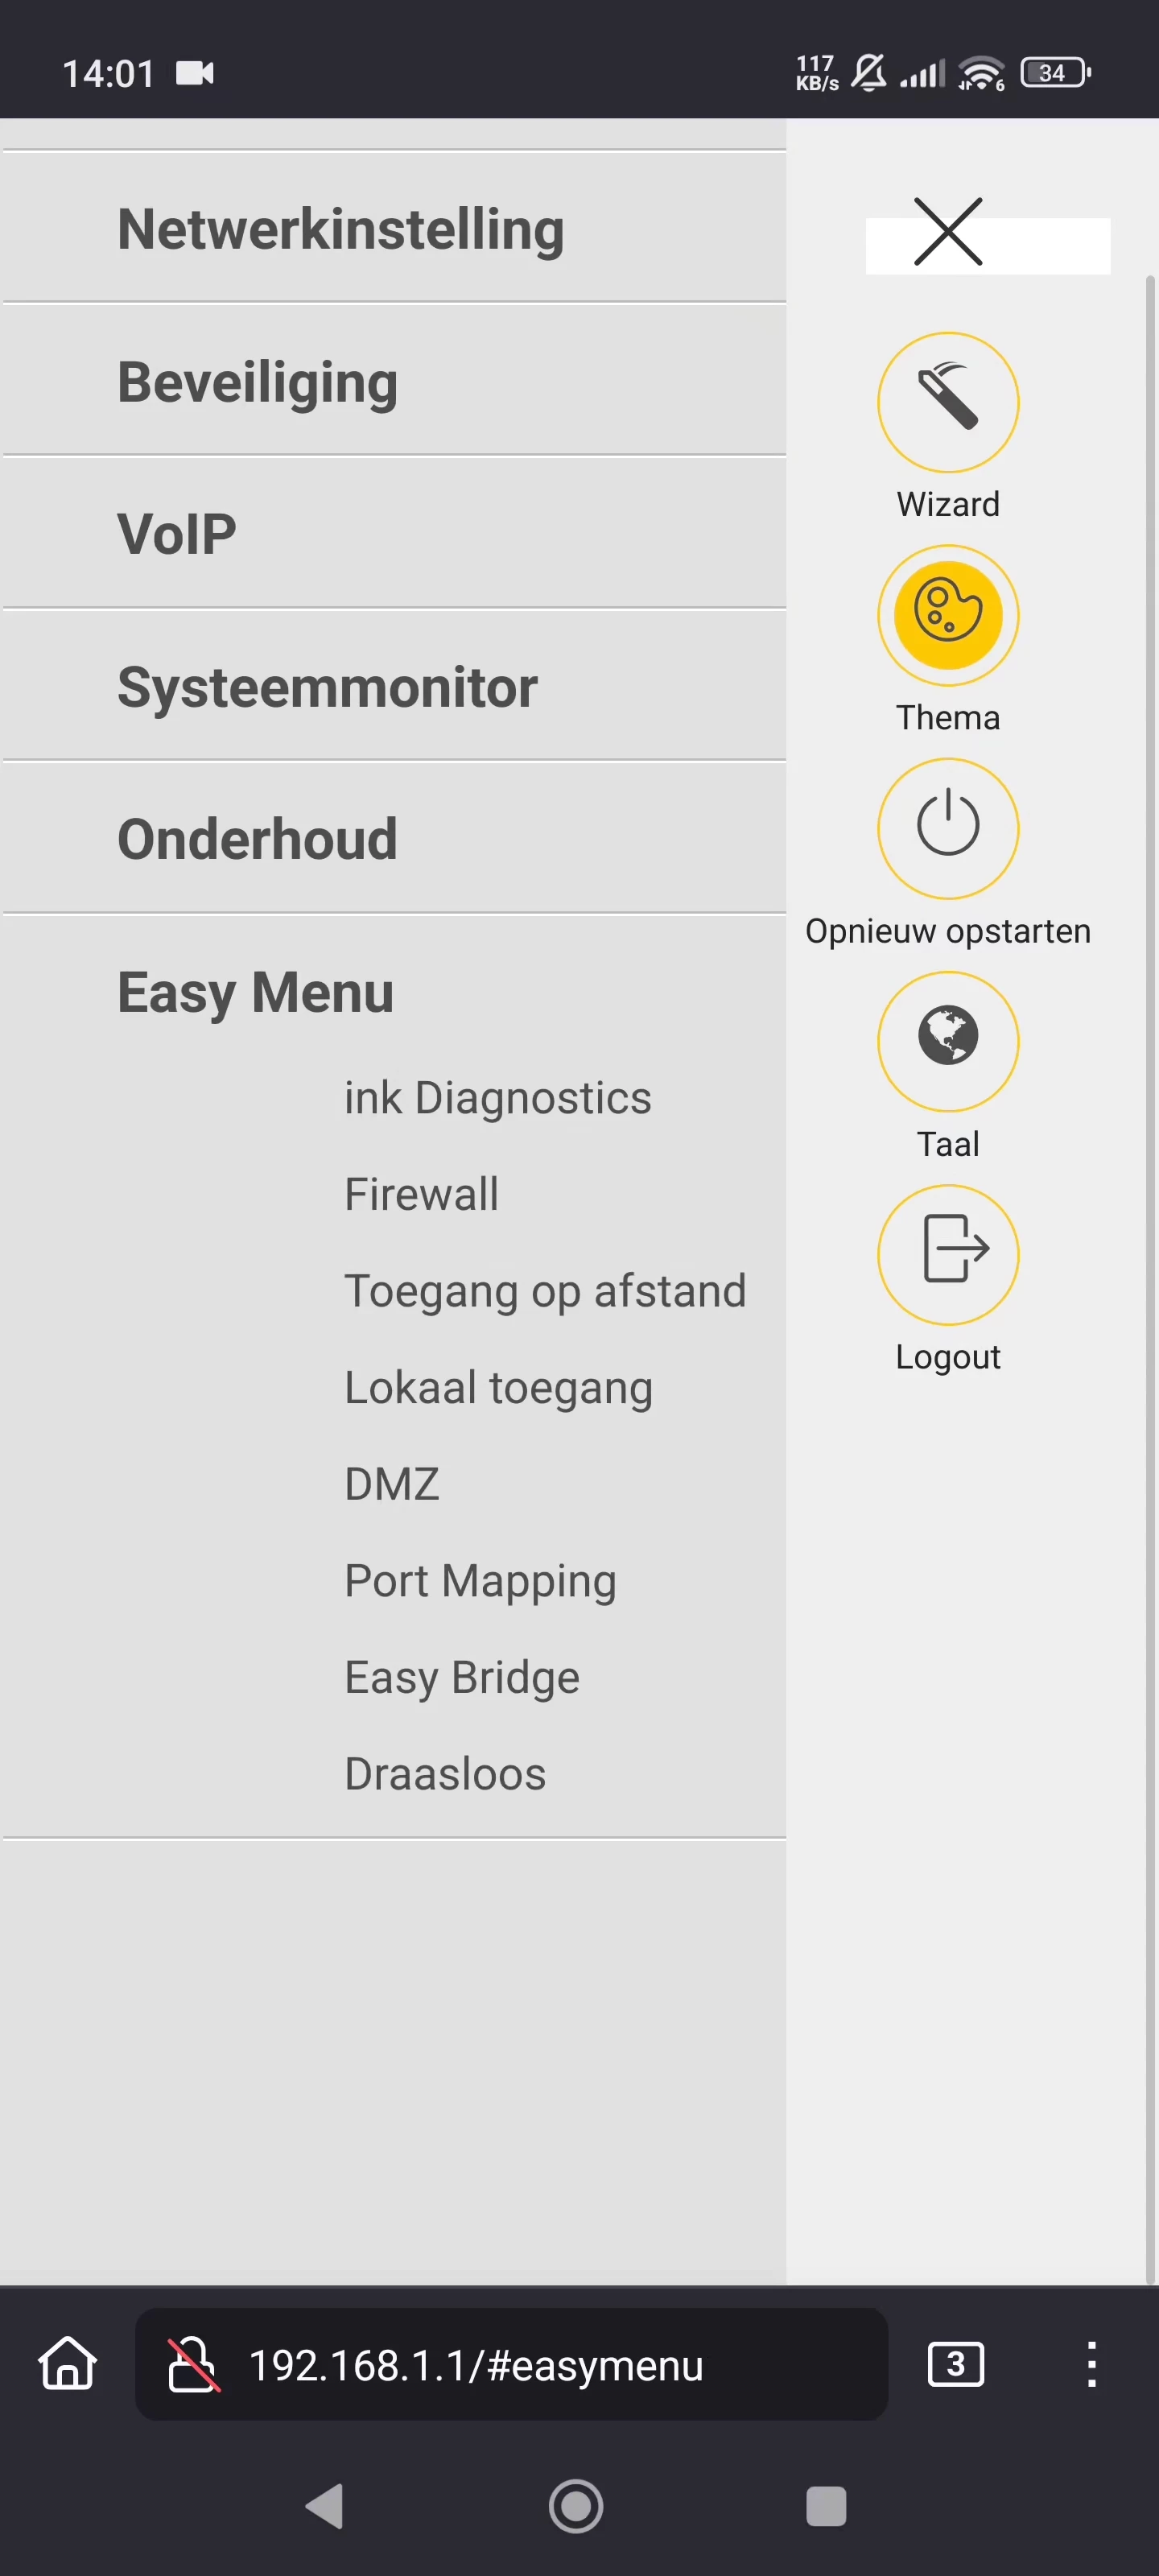Viewport: 1159px width, 2576px height.
Task: Open the Wizard setup icon
Action: coord(948,402)
